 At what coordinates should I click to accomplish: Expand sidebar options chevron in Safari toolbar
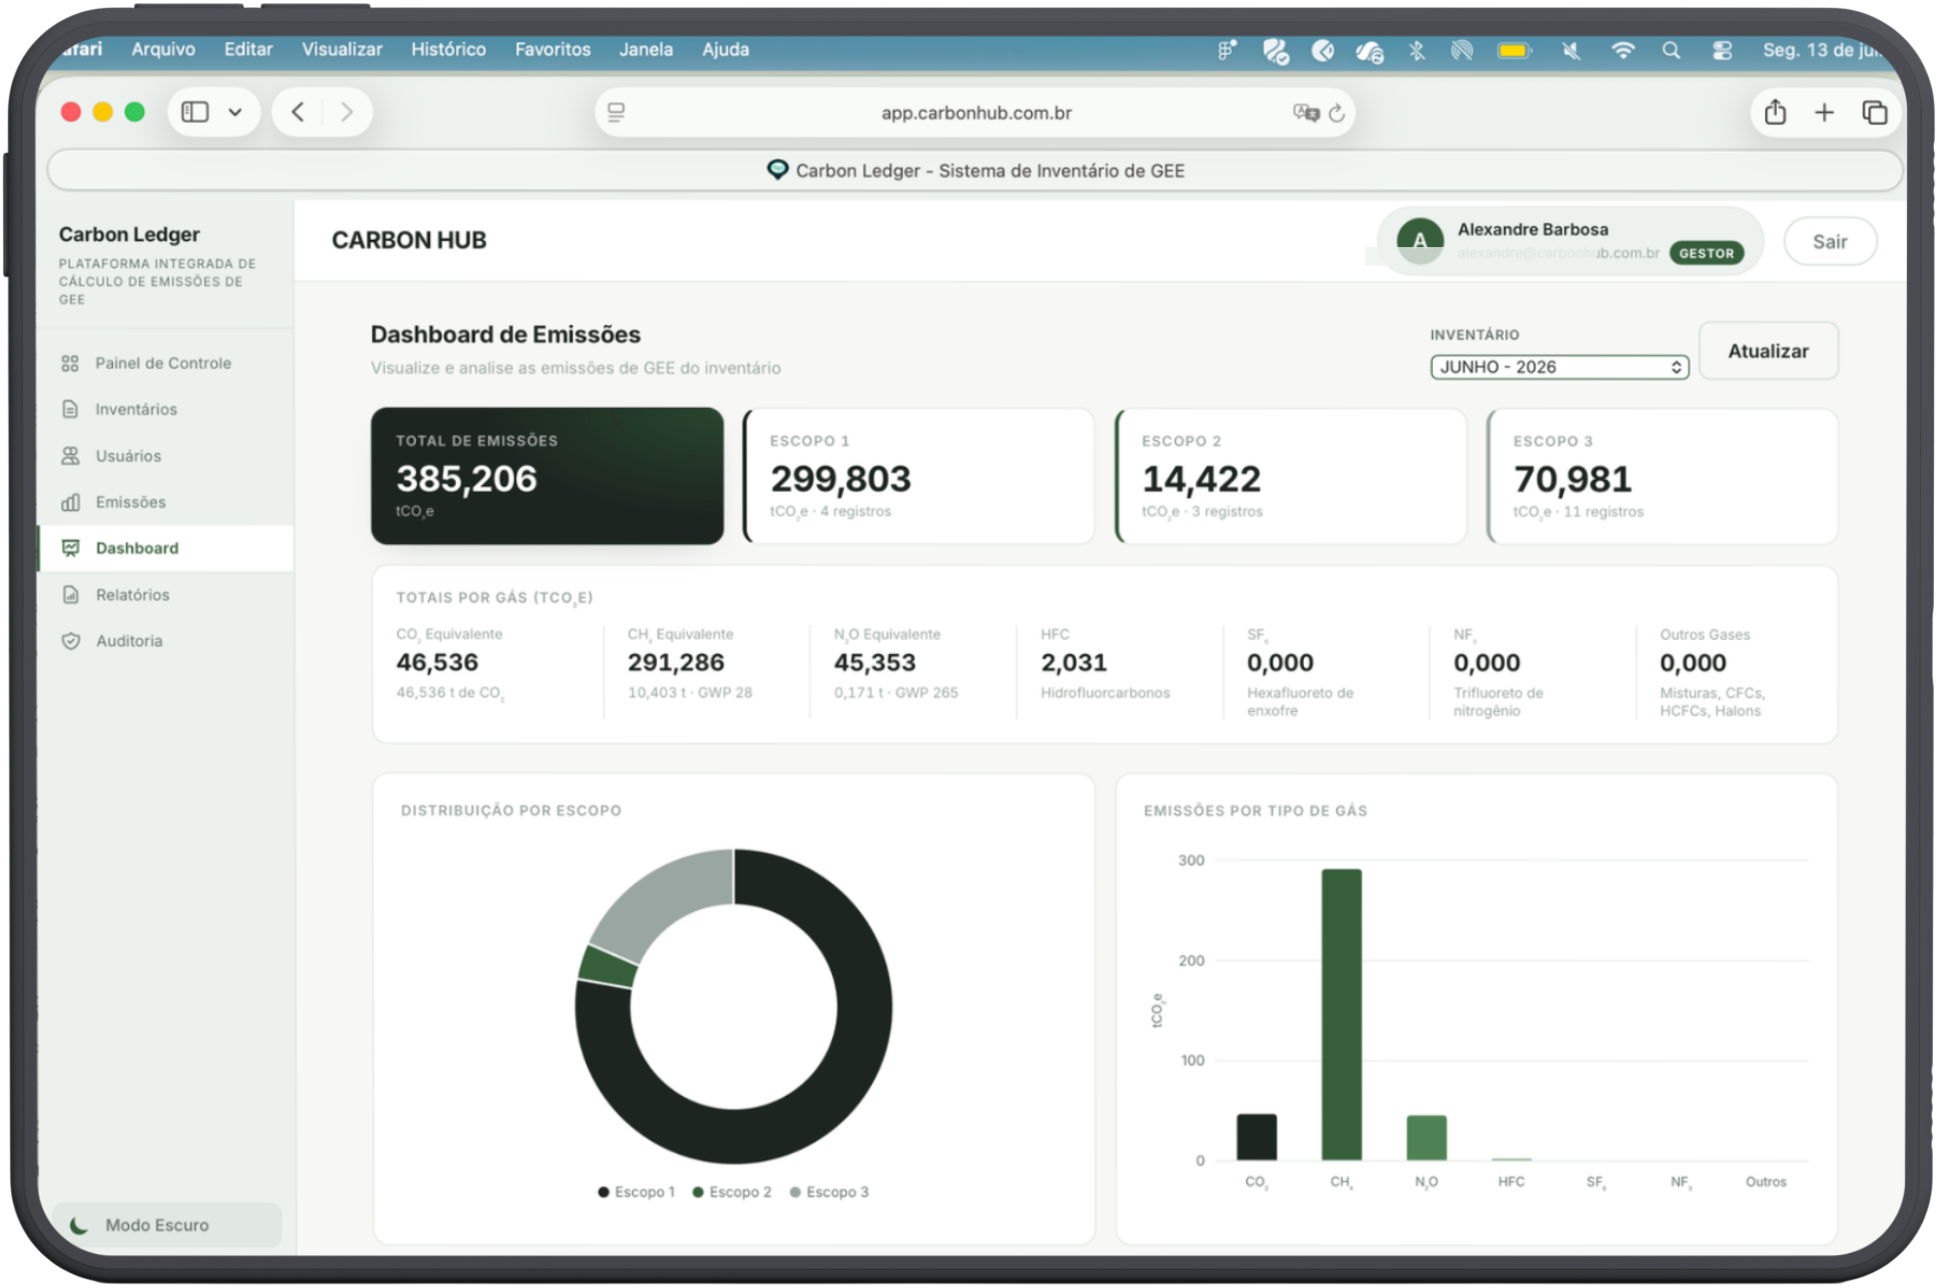pos(235,112)
